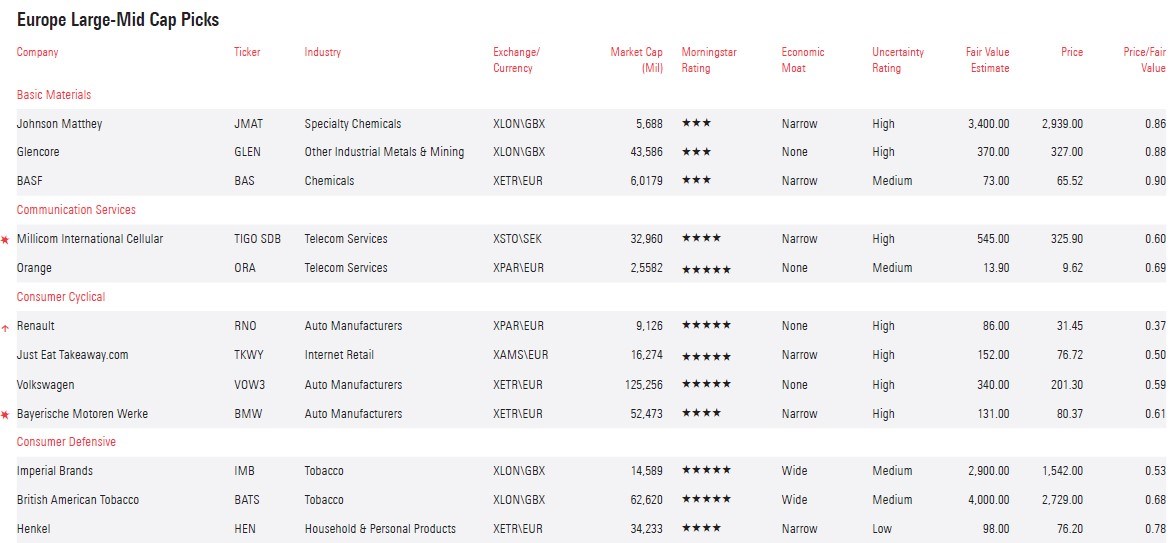This screenshot has height=543, width=1171.
Task: Sort by the Market Cap column header
Action: pos(637,60)
